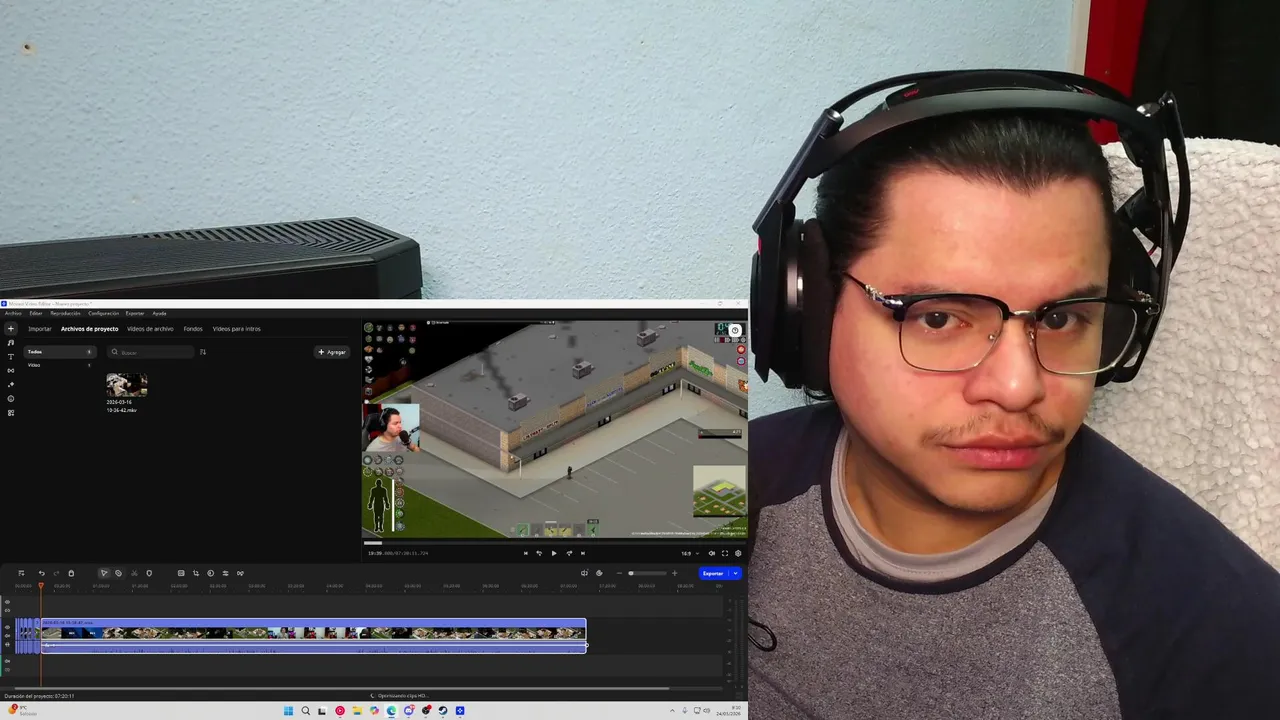Open the sliders adjustments icon
The height and width of the screenshot is (720, 1280).
click(x=225, y=573)
